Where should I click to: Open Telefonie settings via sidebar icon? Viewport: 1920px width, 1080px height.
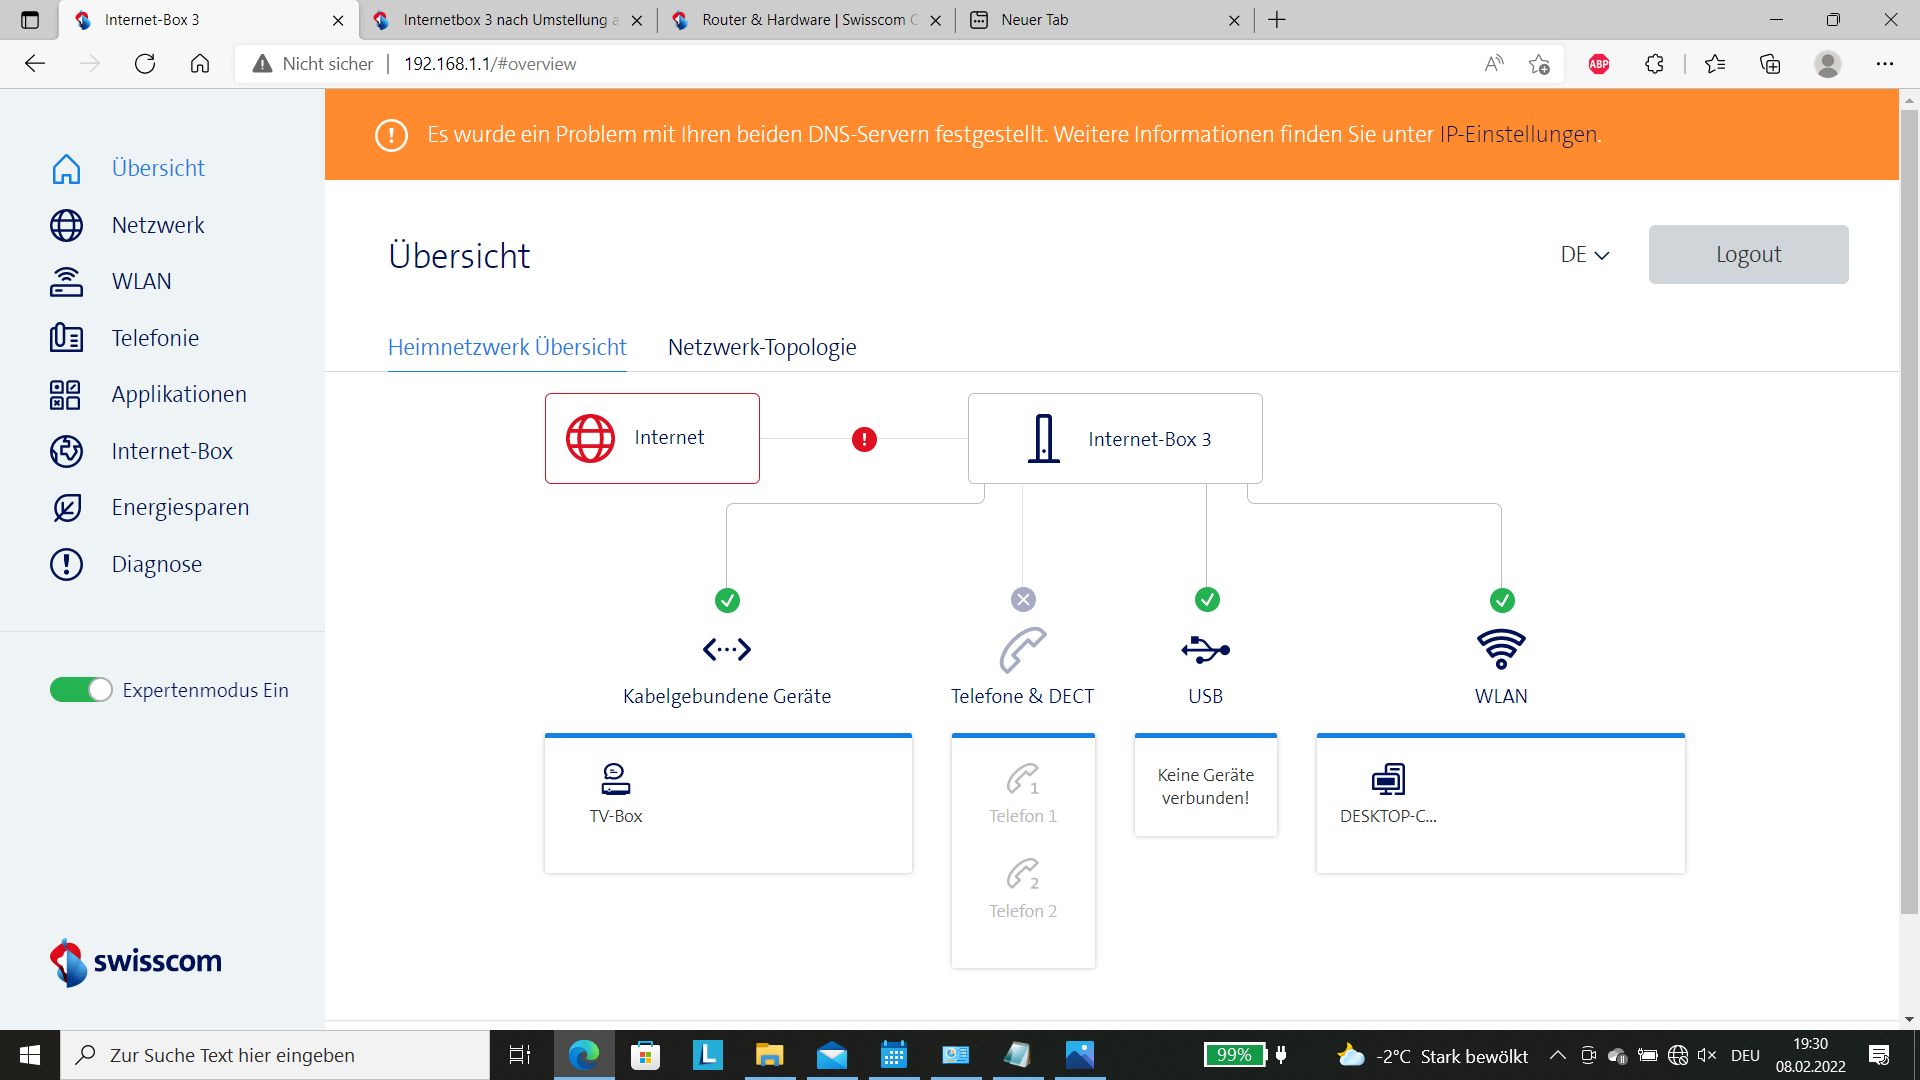(66, 338)
